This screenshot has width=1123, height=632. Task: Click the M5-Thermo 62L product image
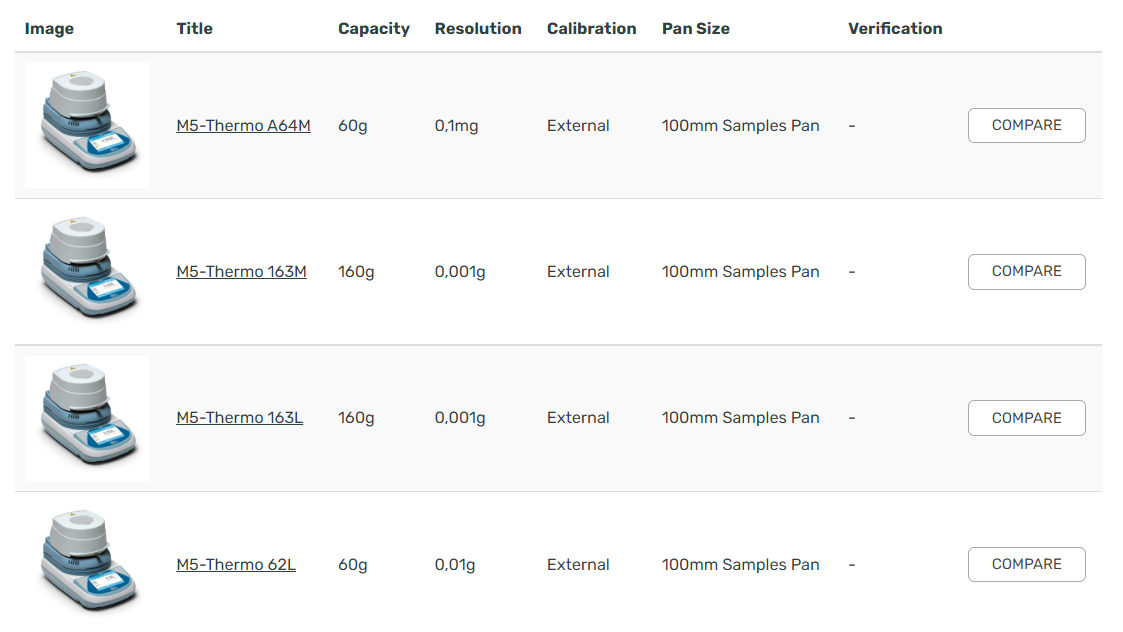coord(87,564)
